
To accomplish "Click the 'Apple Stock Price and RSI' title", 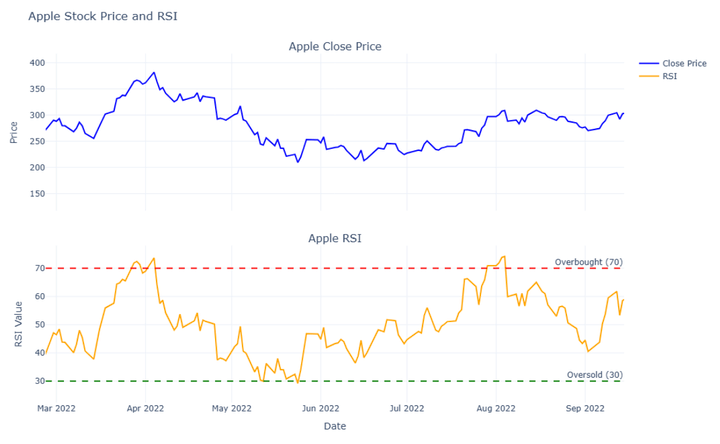I will [x=103, y=16].
